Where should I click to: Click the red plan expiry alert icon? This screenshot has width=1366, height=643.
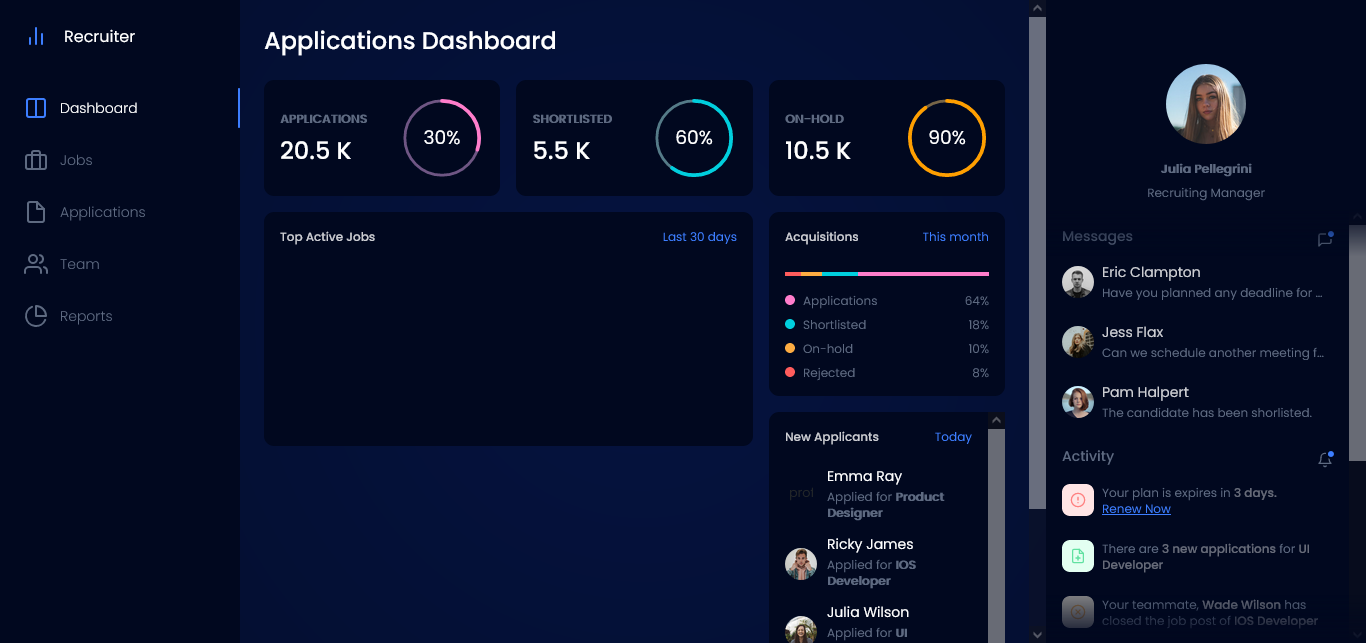1077,500
